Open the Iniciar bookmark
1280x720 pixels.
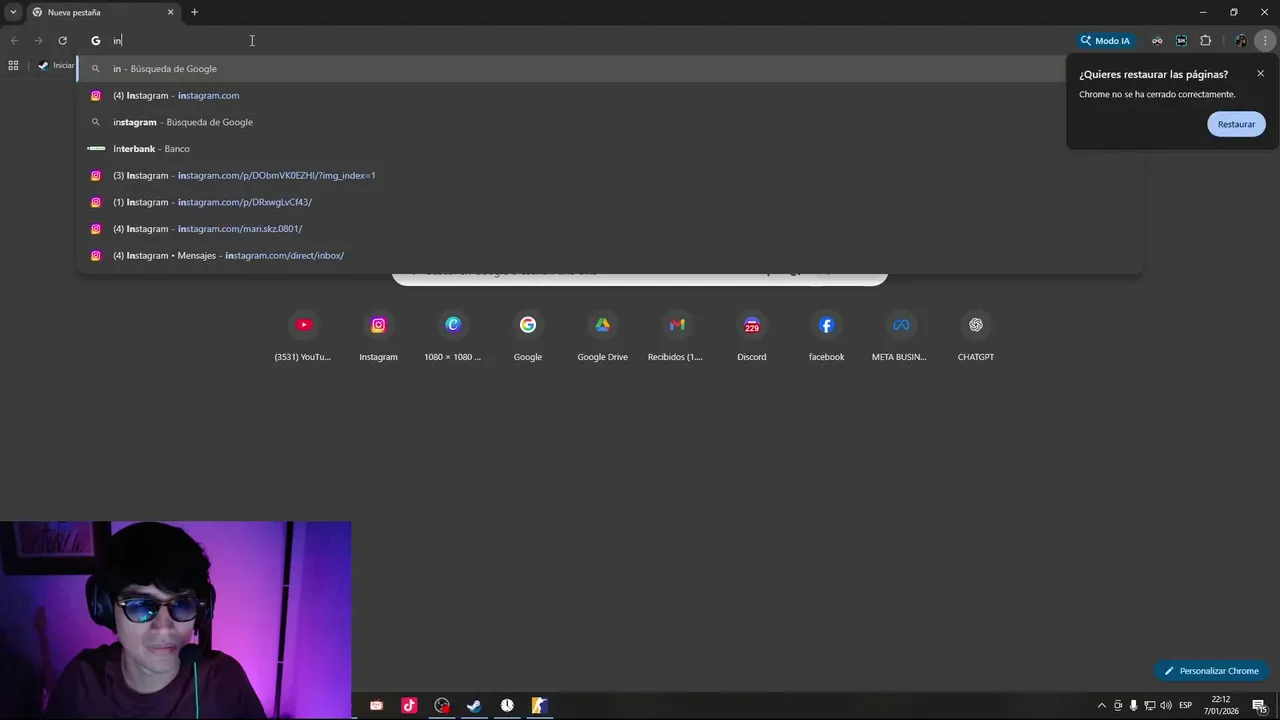56,65
